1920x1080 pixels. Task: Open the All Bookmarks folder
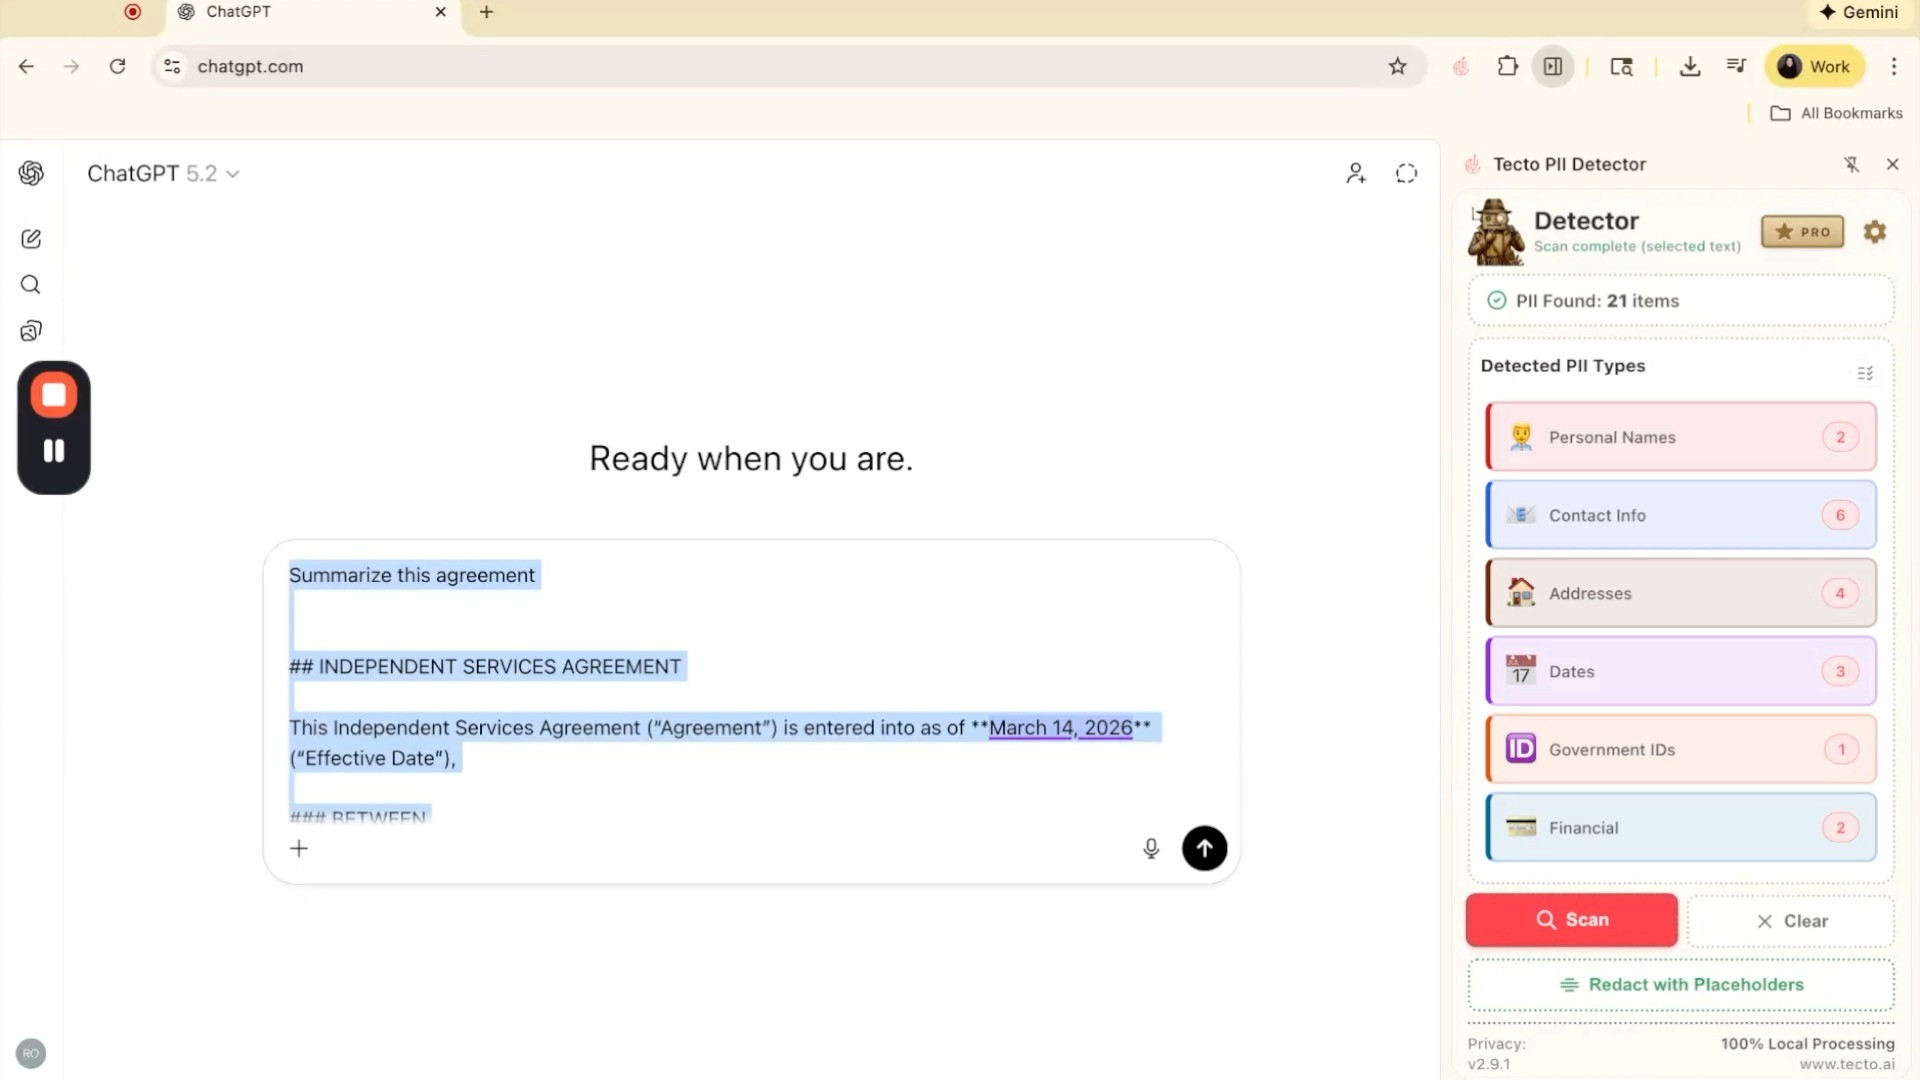click(1837, 113)
